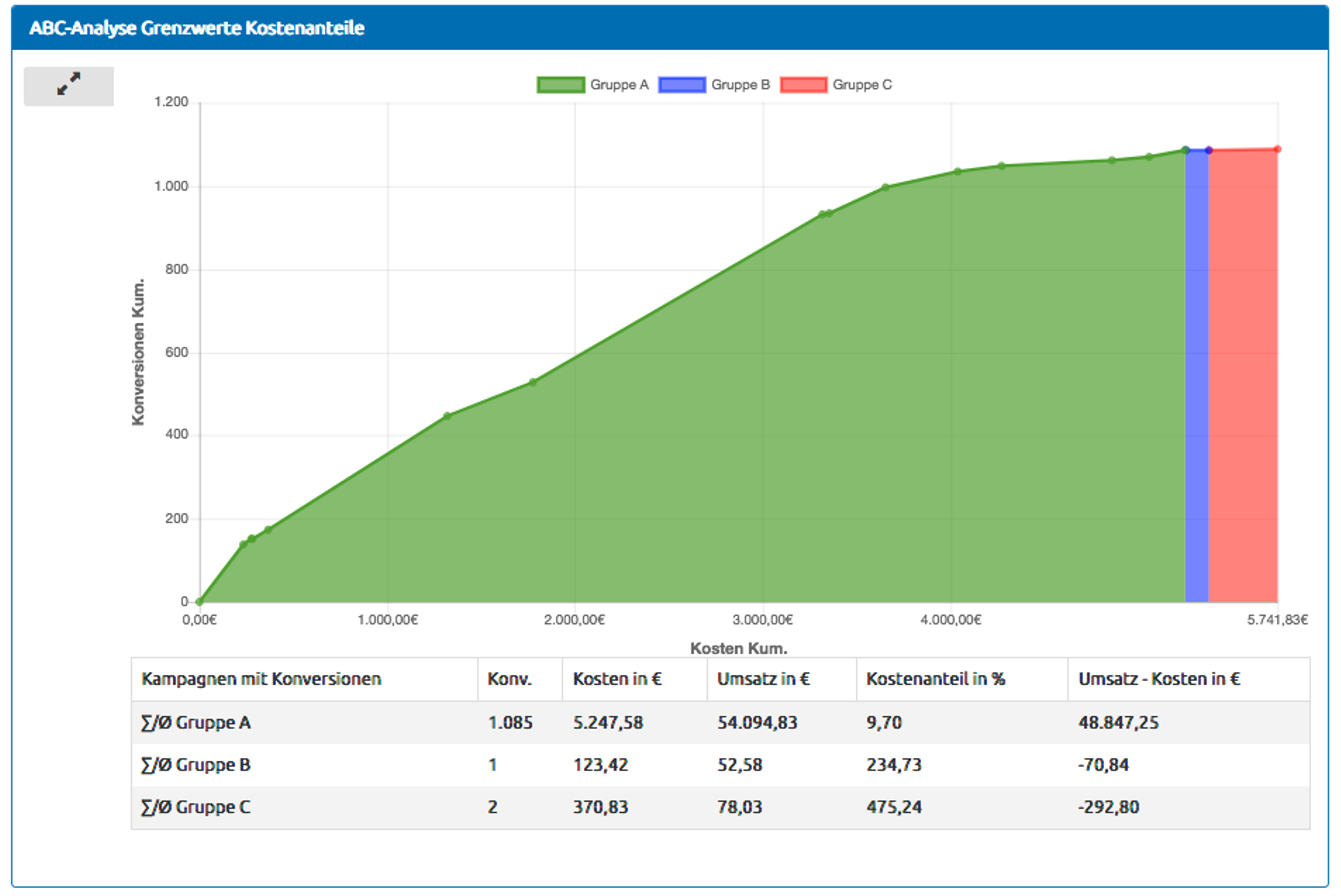Click the panel title ABC-Analyse Grenzwerte Kostenanteile
This screenshot has width=1341, height=896.
(196, 28)
